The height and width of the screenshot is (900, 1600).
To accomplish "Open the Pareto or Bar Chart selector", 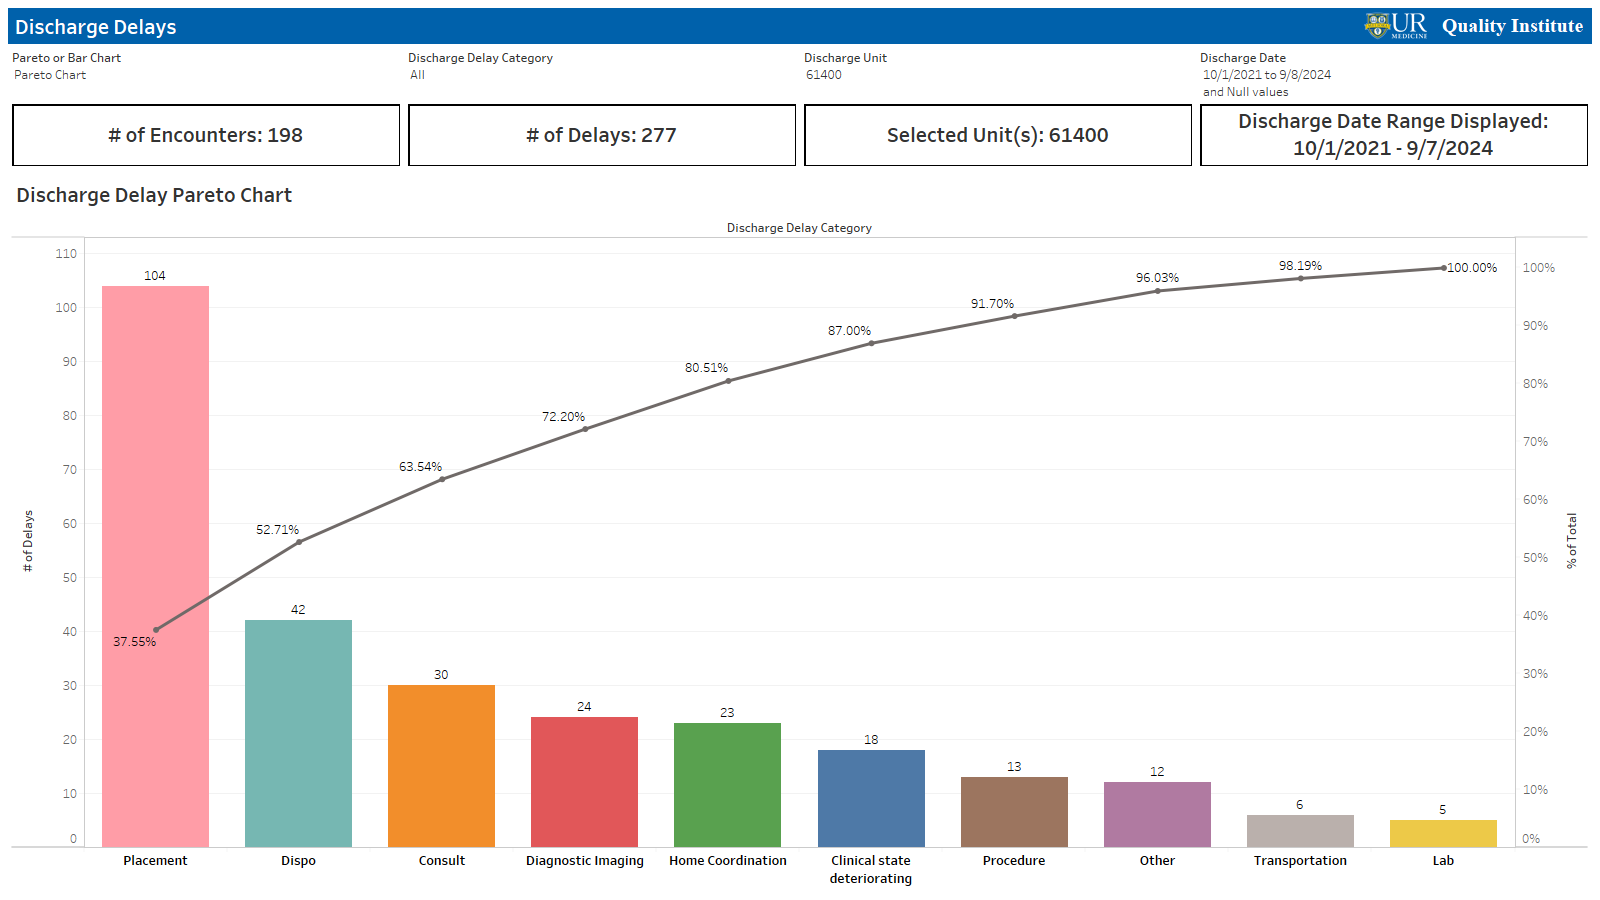I will (x=50, y=75).
